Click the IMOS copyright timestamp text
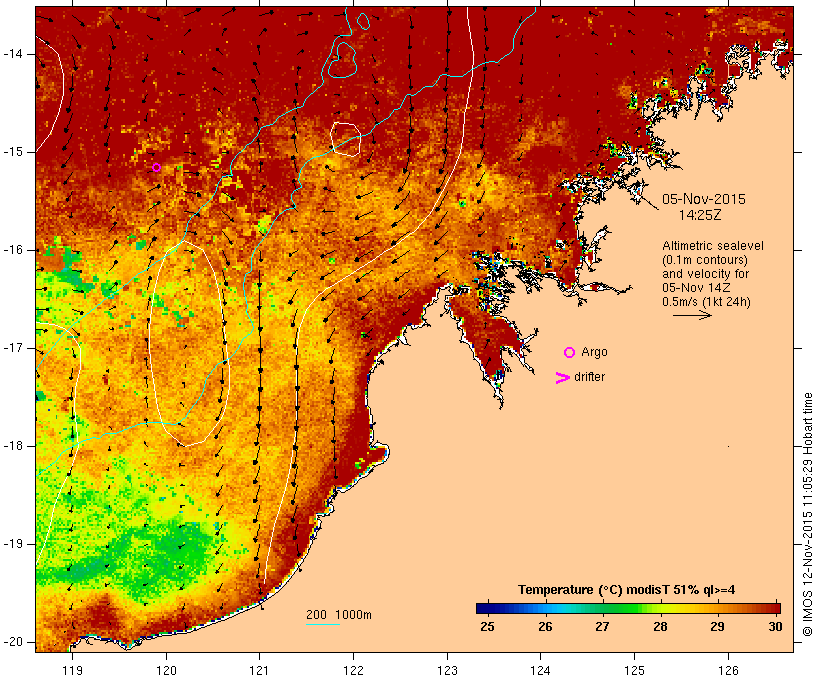Screen dimensions: 820x680 (x=807, y=514)
